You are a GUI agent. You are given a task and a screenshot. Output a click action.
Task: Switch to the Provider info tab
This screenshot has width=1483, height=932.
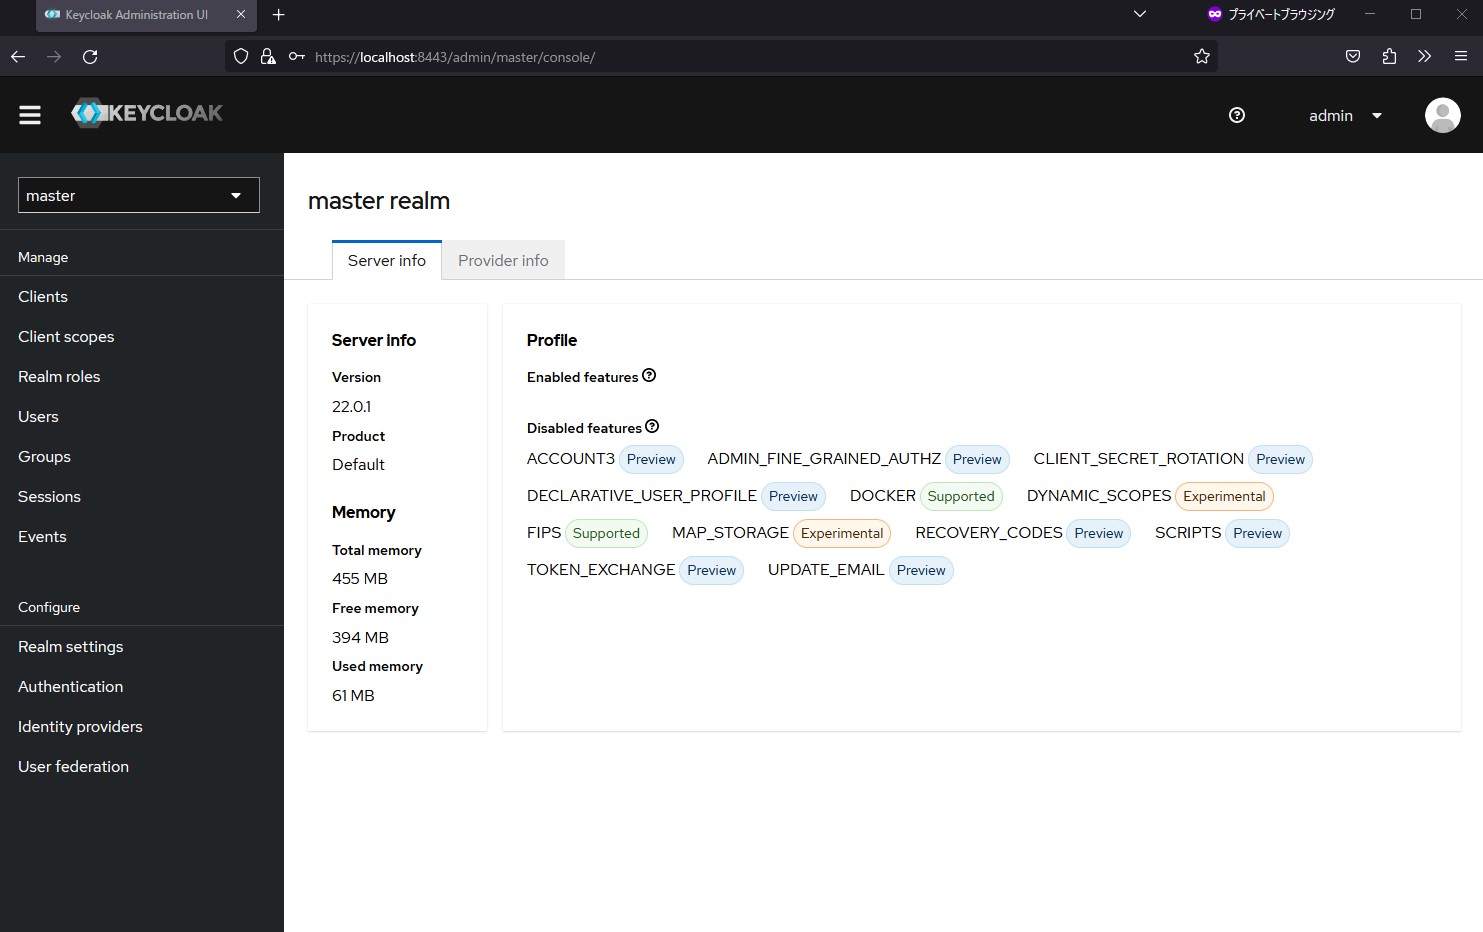(503, 260)
